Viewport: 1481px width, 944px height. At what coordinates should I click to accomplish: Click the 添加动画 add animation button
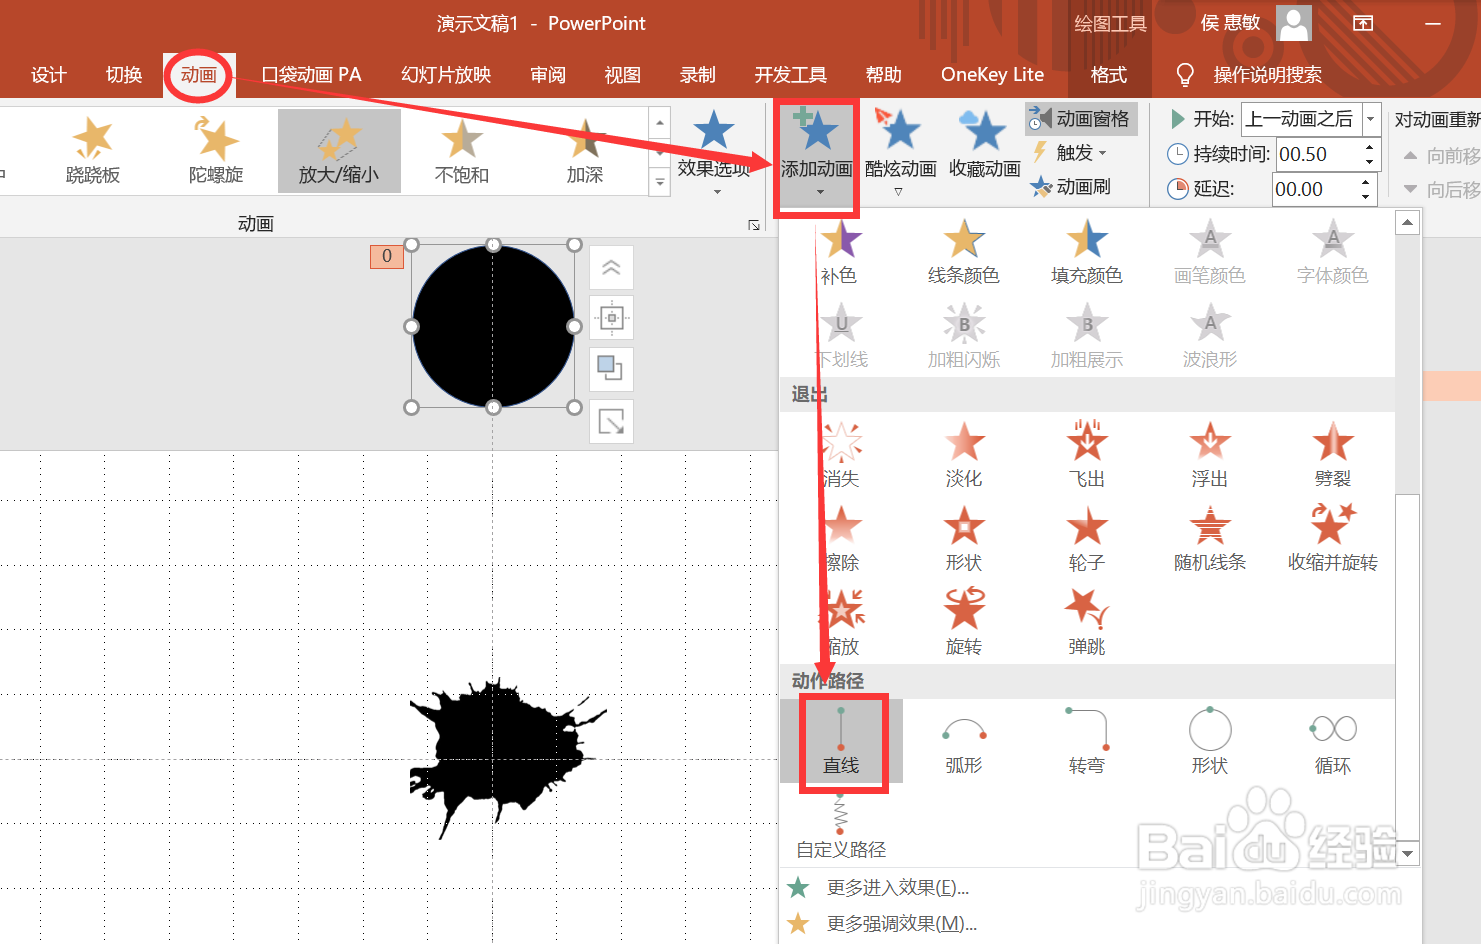coord(816,154)
